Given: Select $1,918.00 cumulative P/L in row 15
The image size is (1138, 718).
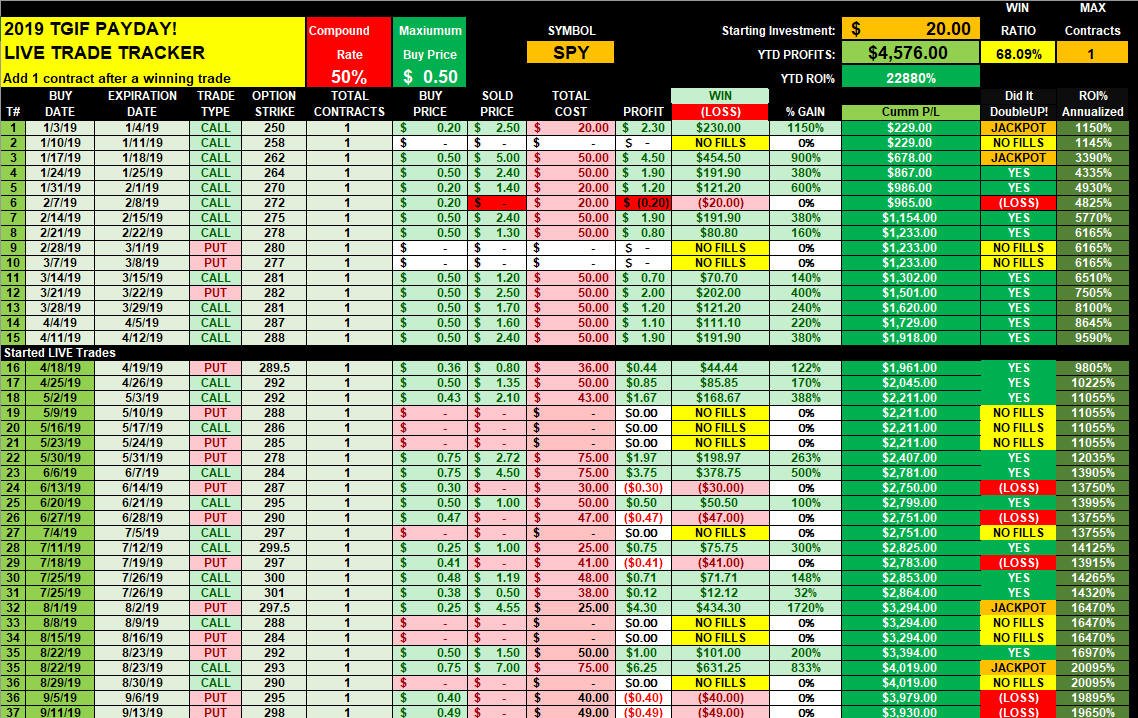Looking at the screenshot, I should pyautogui.click(x=911, y=338).
